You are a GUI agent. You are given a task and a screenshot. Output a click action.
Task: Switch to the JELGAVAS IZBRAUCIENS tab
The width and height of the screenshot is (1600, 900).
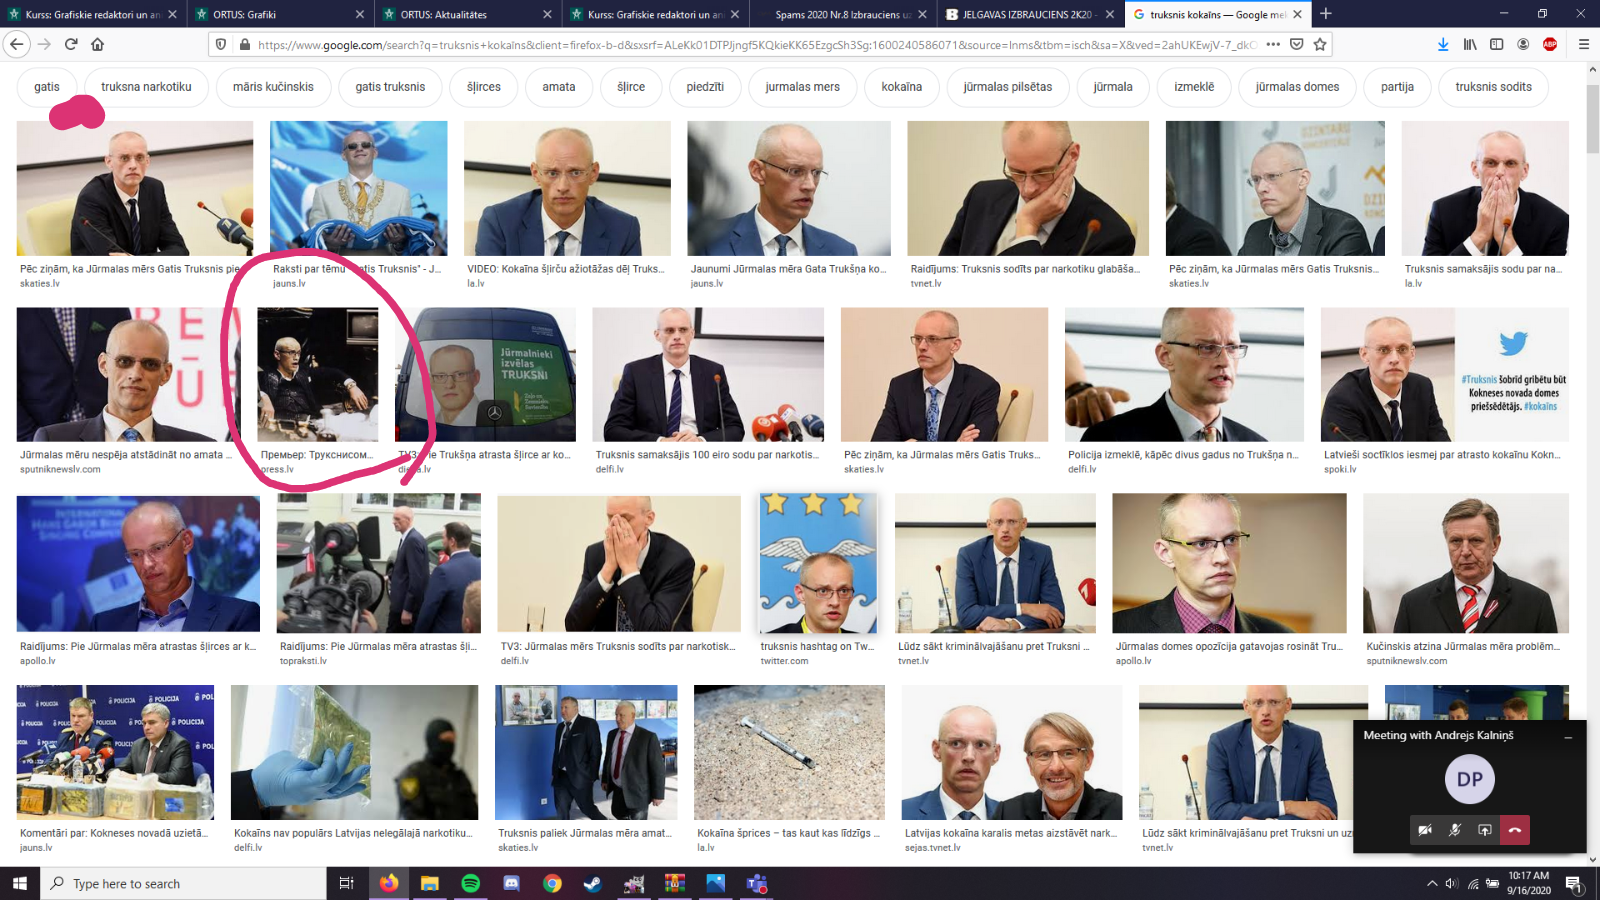click(x=1028, y=14)
